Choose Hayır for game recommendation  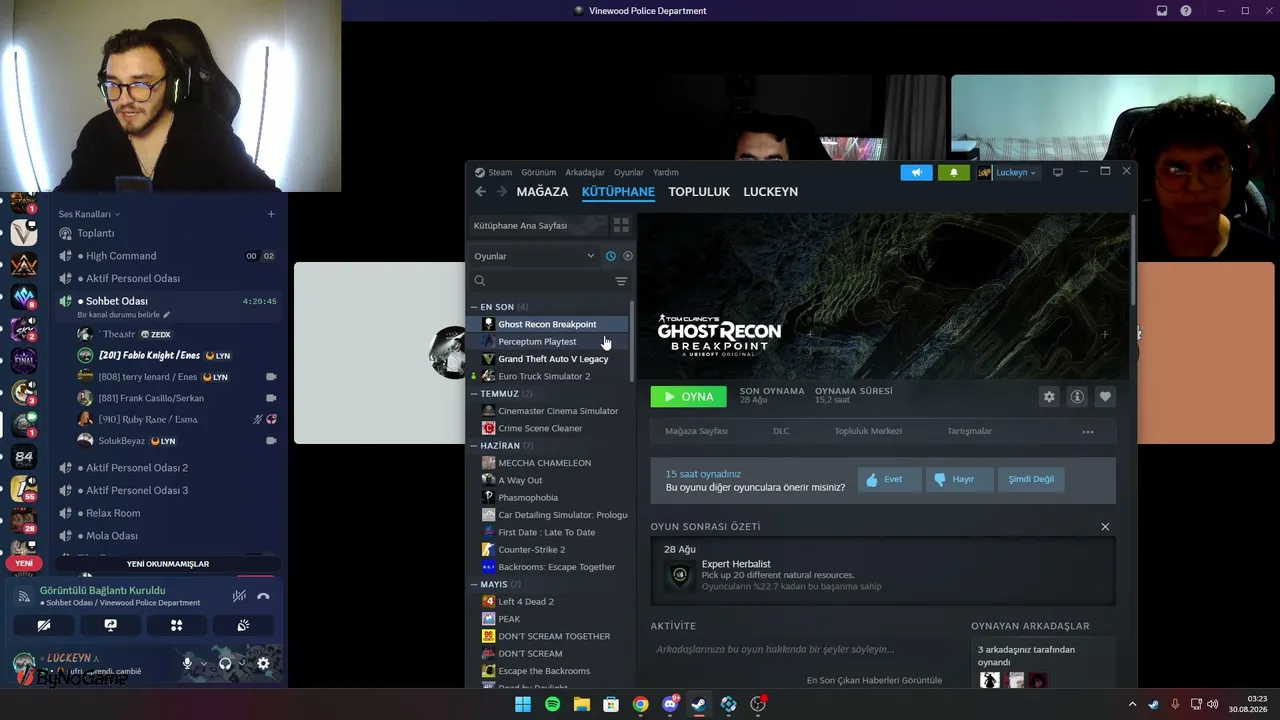click(x=958, y=479)
